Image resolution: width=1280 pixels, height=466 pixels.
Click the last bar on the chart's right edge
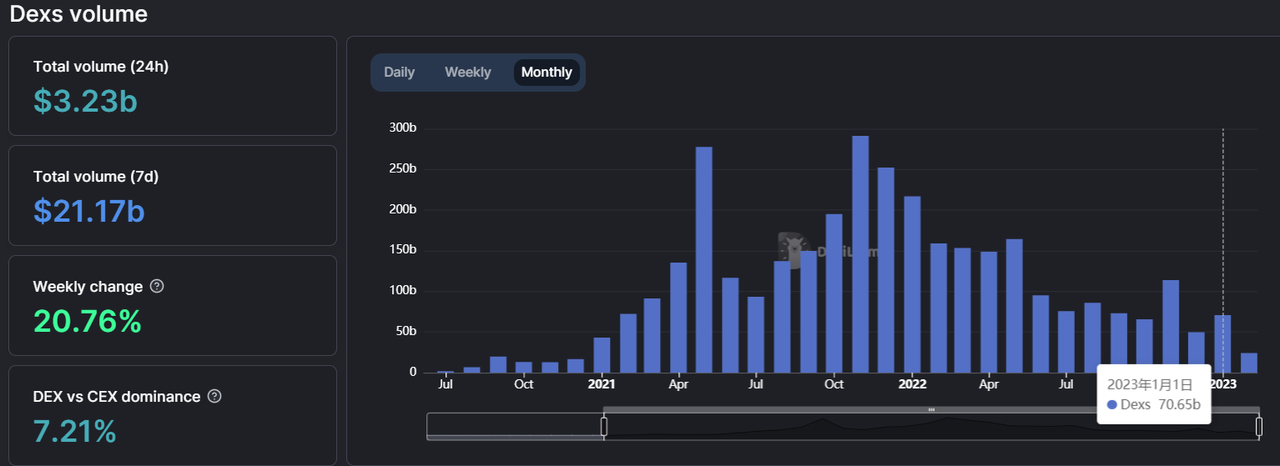1249,362
